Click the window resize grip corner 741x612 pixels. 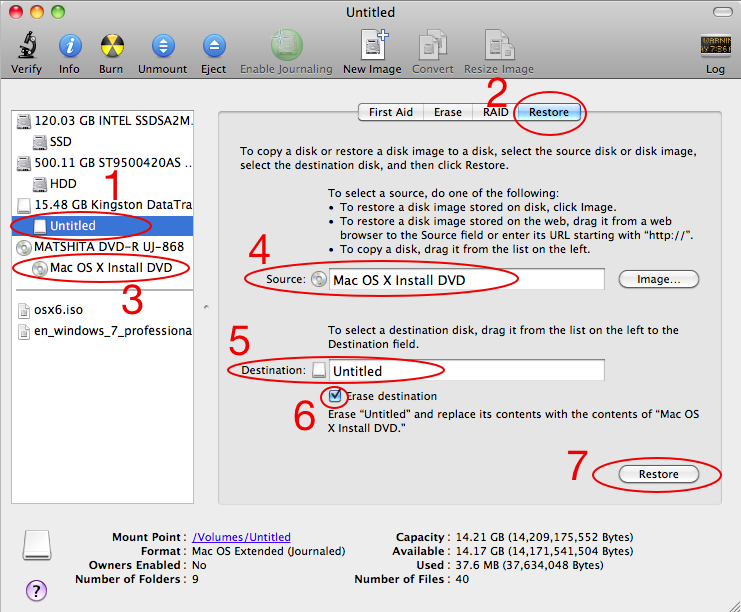[x=734, y=605]
